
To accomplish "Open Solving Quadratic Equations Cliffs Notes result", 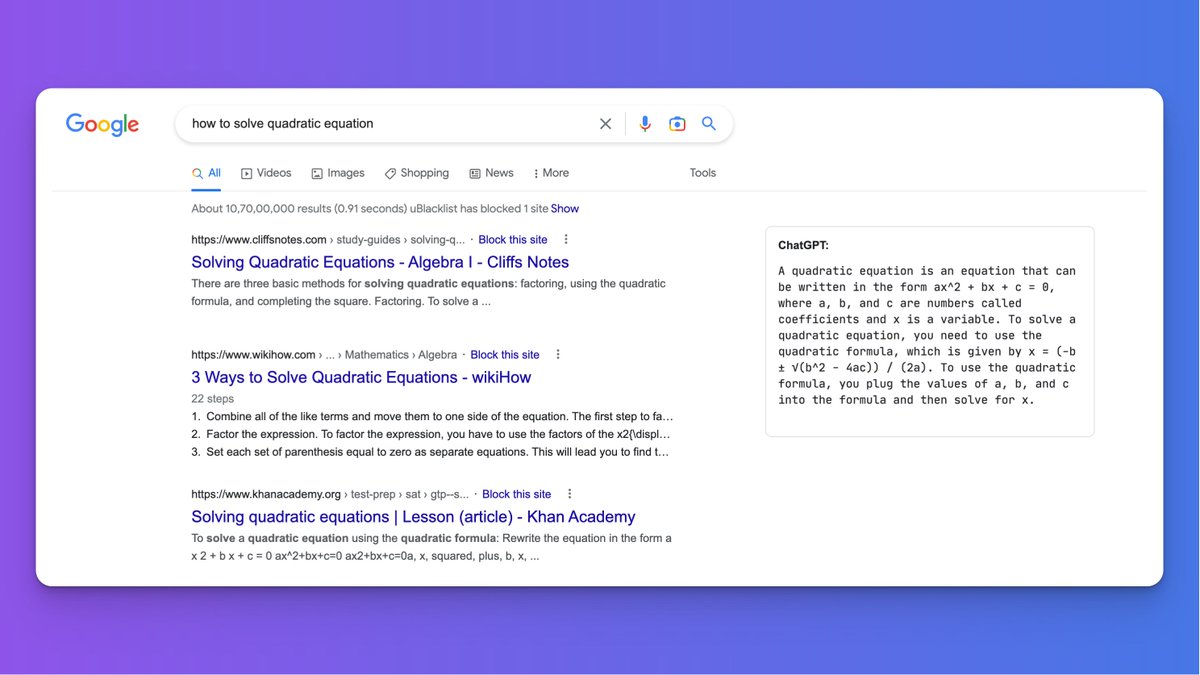I will coord(380,262).
